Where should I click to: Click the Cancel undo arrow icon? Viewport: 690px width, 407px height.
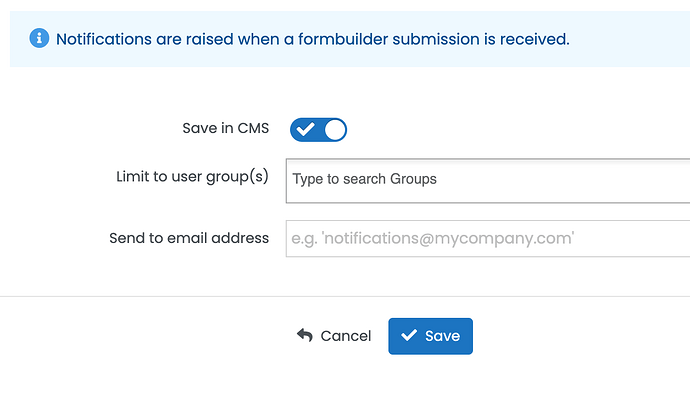tap(305, 335)
